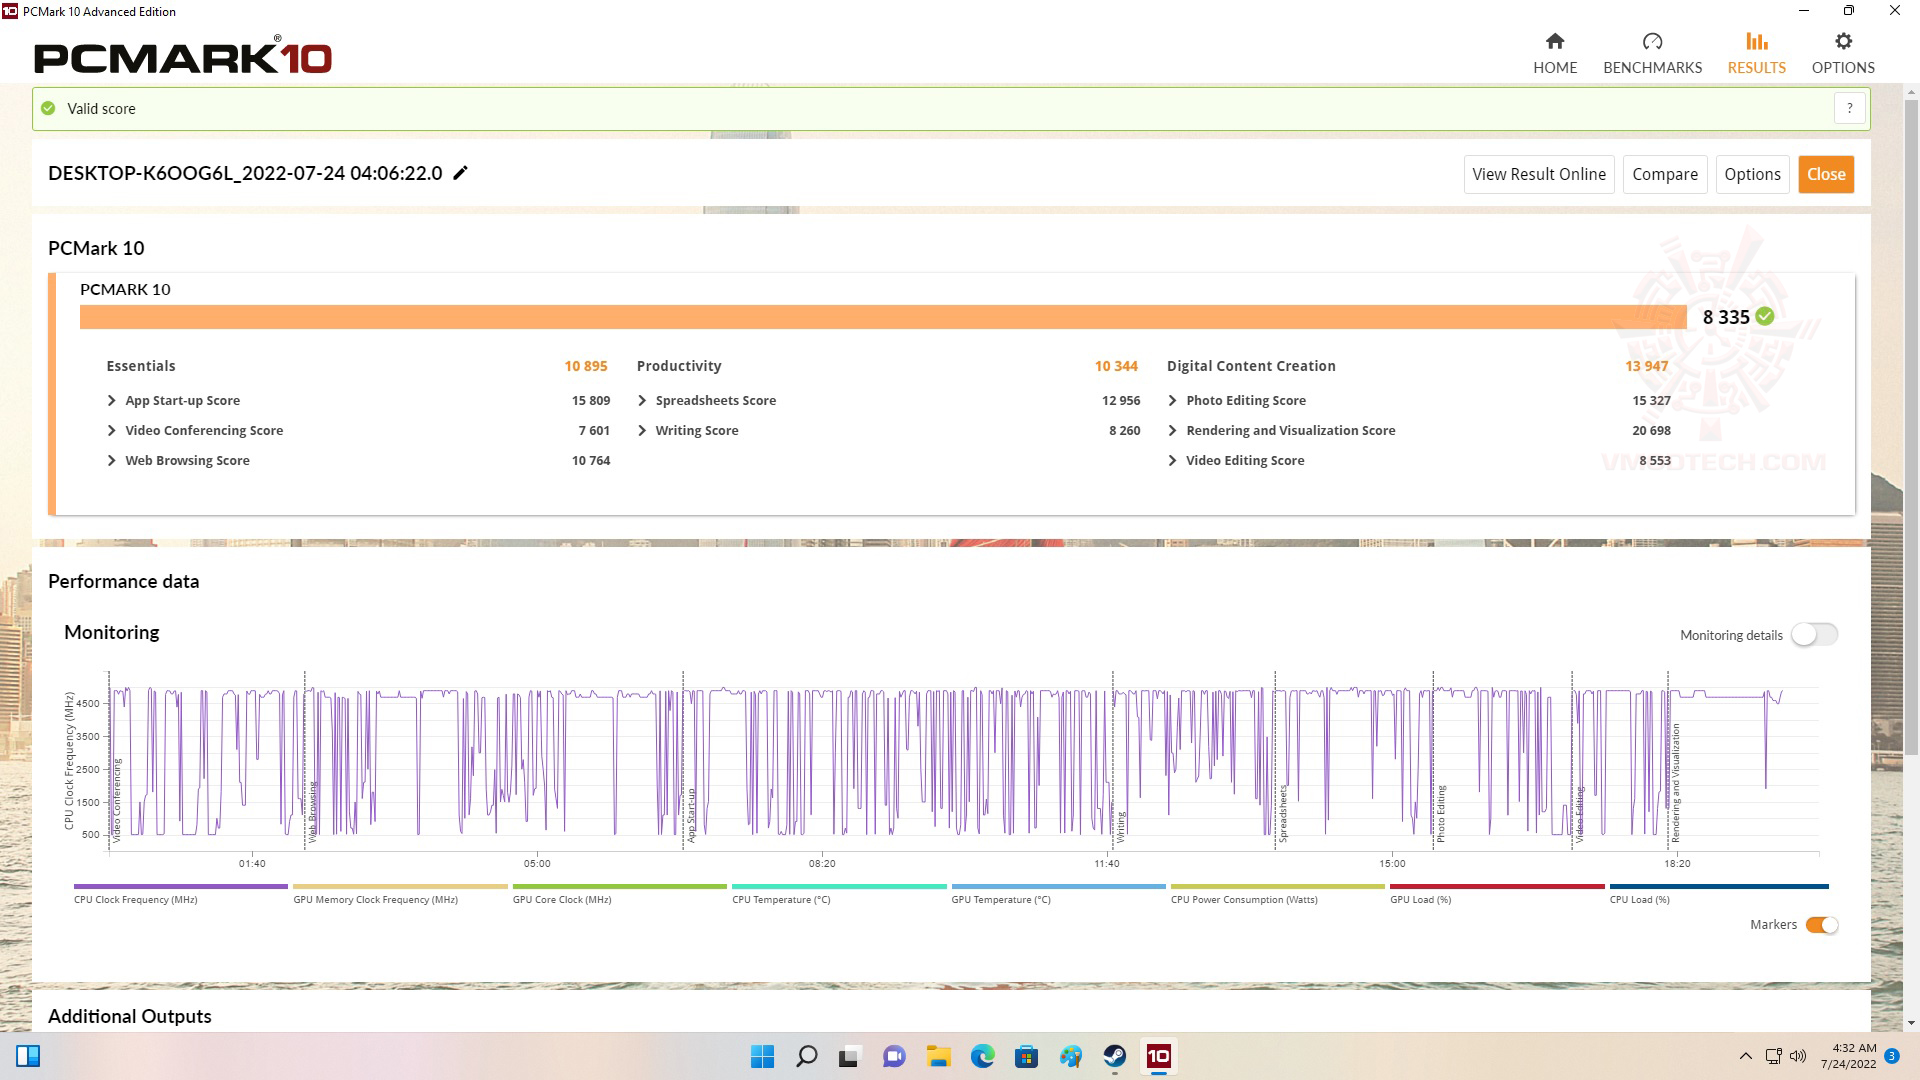Click the orange Close button
This screenshot has width=1920, height=1080.
(1825, 174)
